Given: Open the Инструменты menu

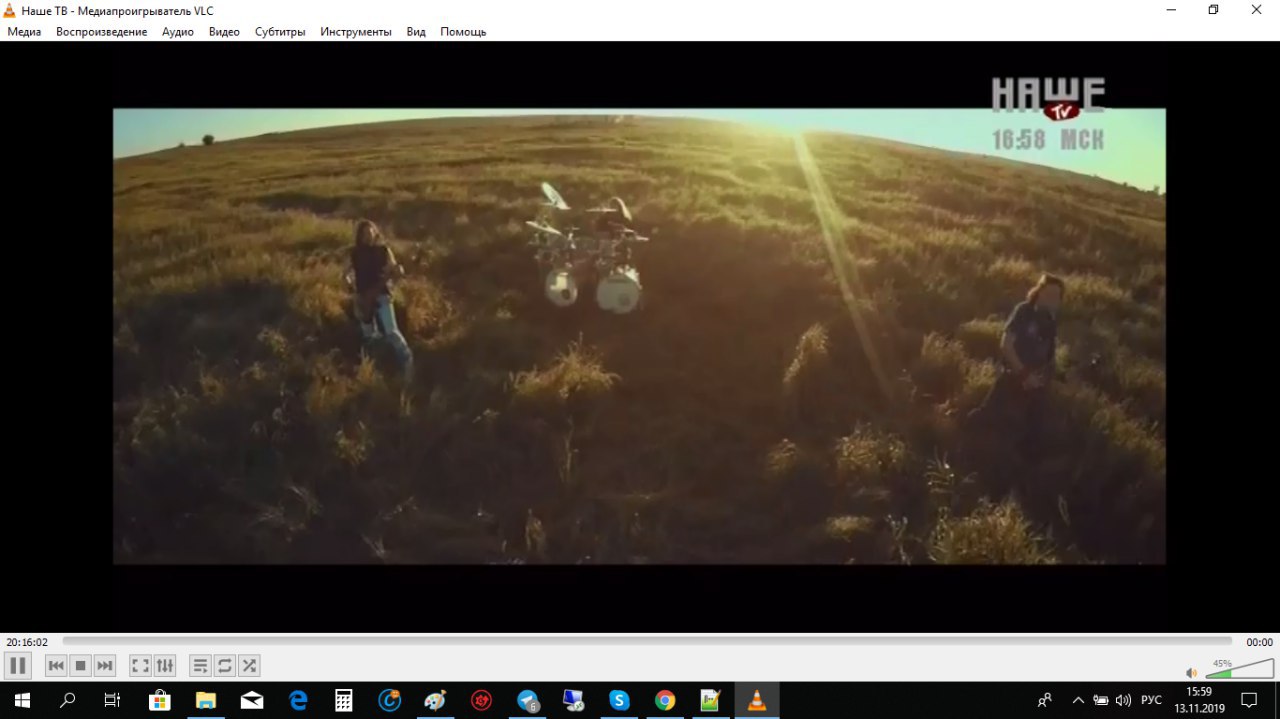Looking at the screenshot, I should point(356,32).
